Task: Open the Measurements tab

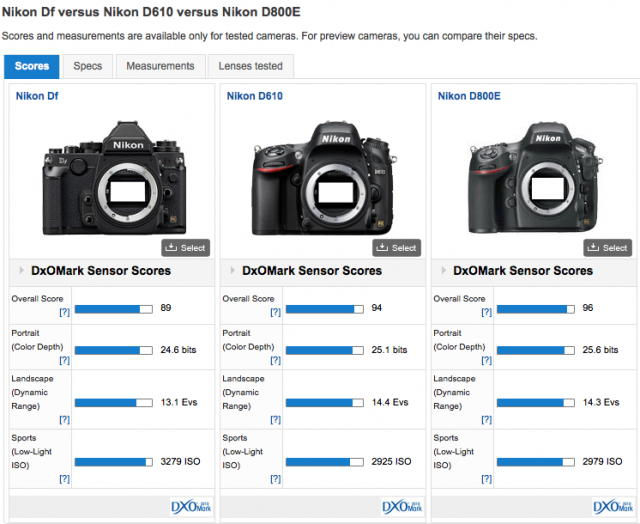Action: (160, 66)
